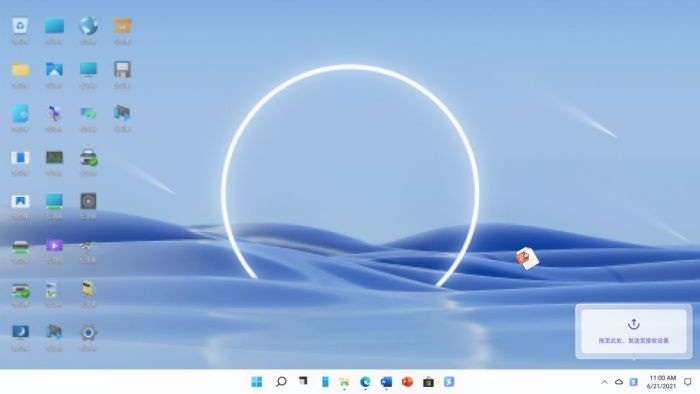Open Task View on the taskbar
The width and height of the screenshot is (700, 394).
pyautogui.click(x=303, y=381)
